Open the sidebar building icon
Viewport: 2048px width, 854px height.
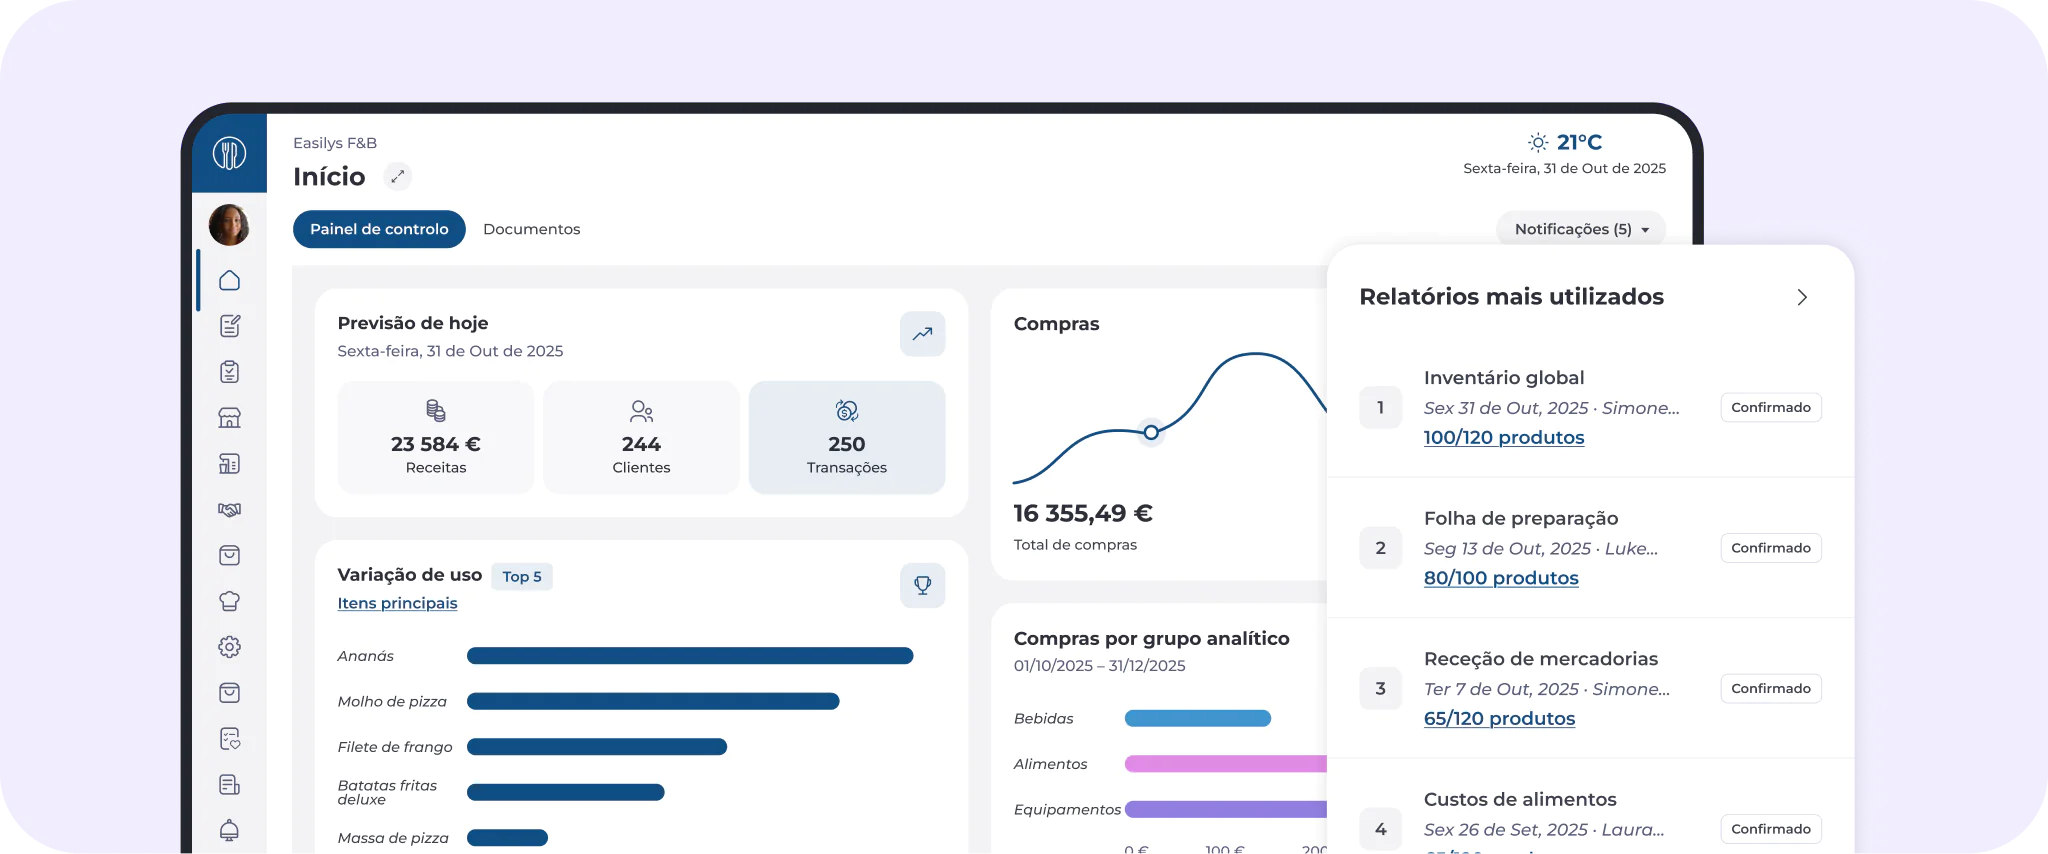tap(229, 464)
